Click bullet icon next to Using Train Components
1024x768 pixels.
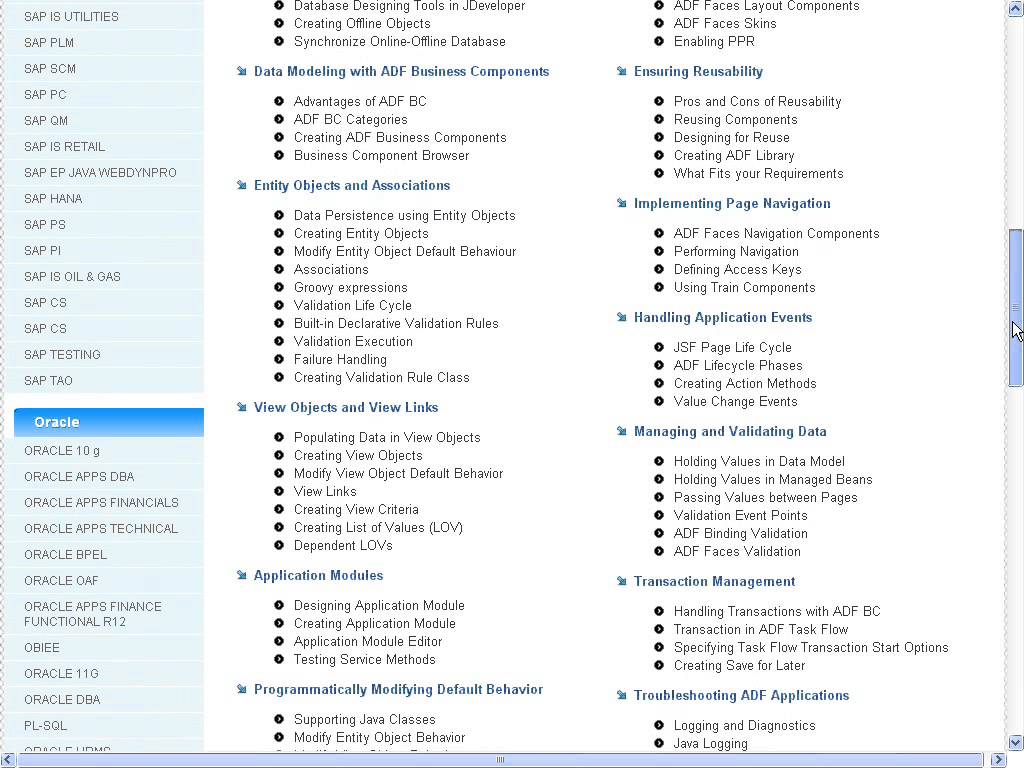coord(659,287)
